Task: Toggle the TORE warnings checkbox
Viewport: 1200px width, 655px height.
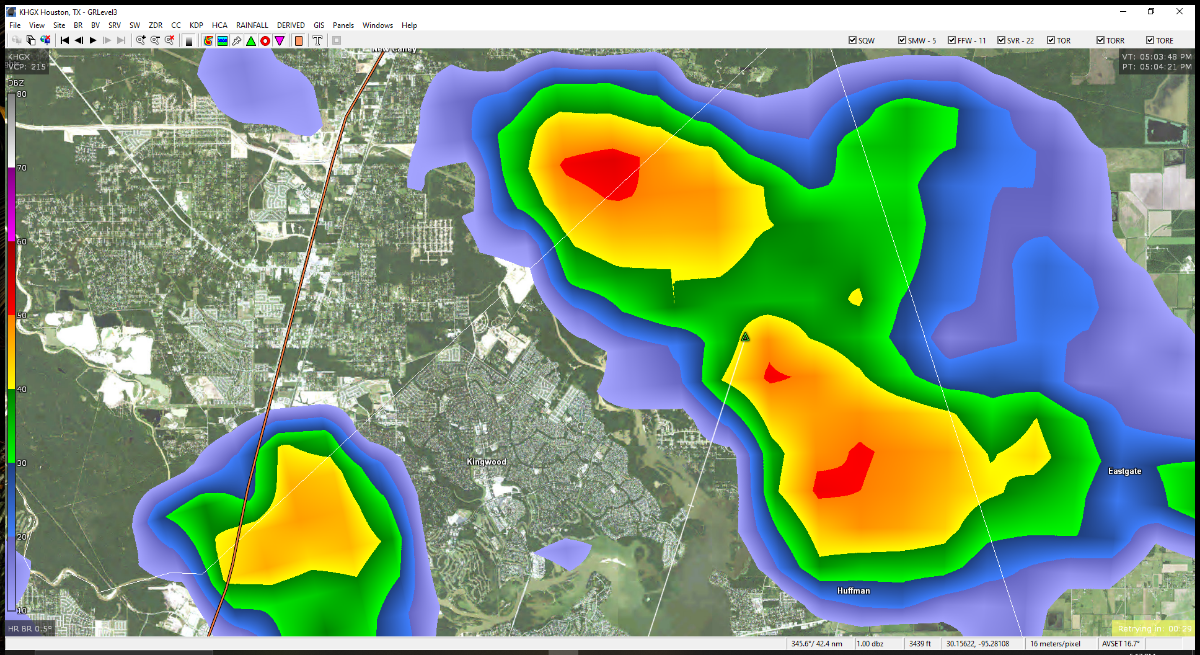Action: click(x=1150, y=40)
